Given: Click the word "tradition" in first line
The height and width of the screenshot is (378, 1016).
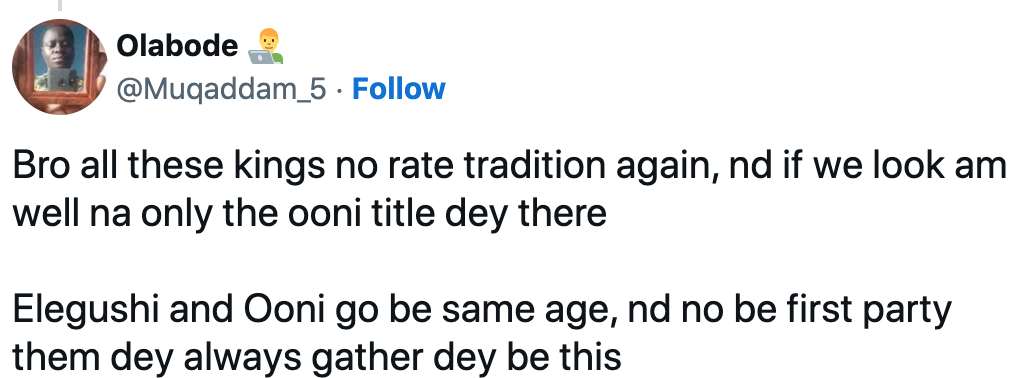Looking at the screenshot, I should [520, 167].
